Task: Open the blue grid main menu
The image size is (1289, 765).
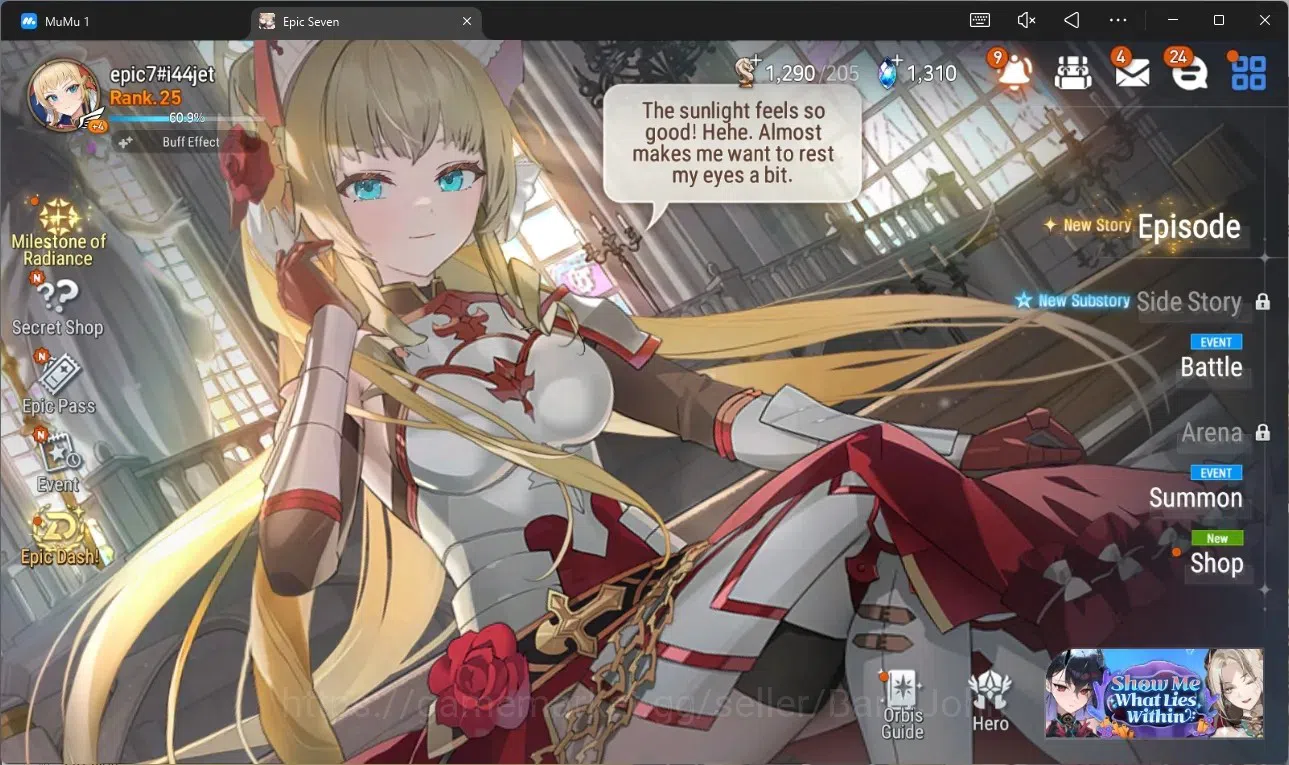Action: 1248,72
